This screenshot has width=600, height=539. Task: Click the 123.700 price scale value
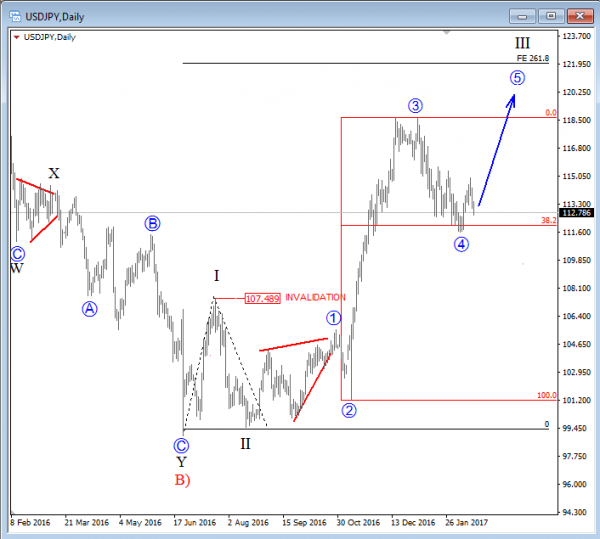pyautogui.click(x=577, y=36)
